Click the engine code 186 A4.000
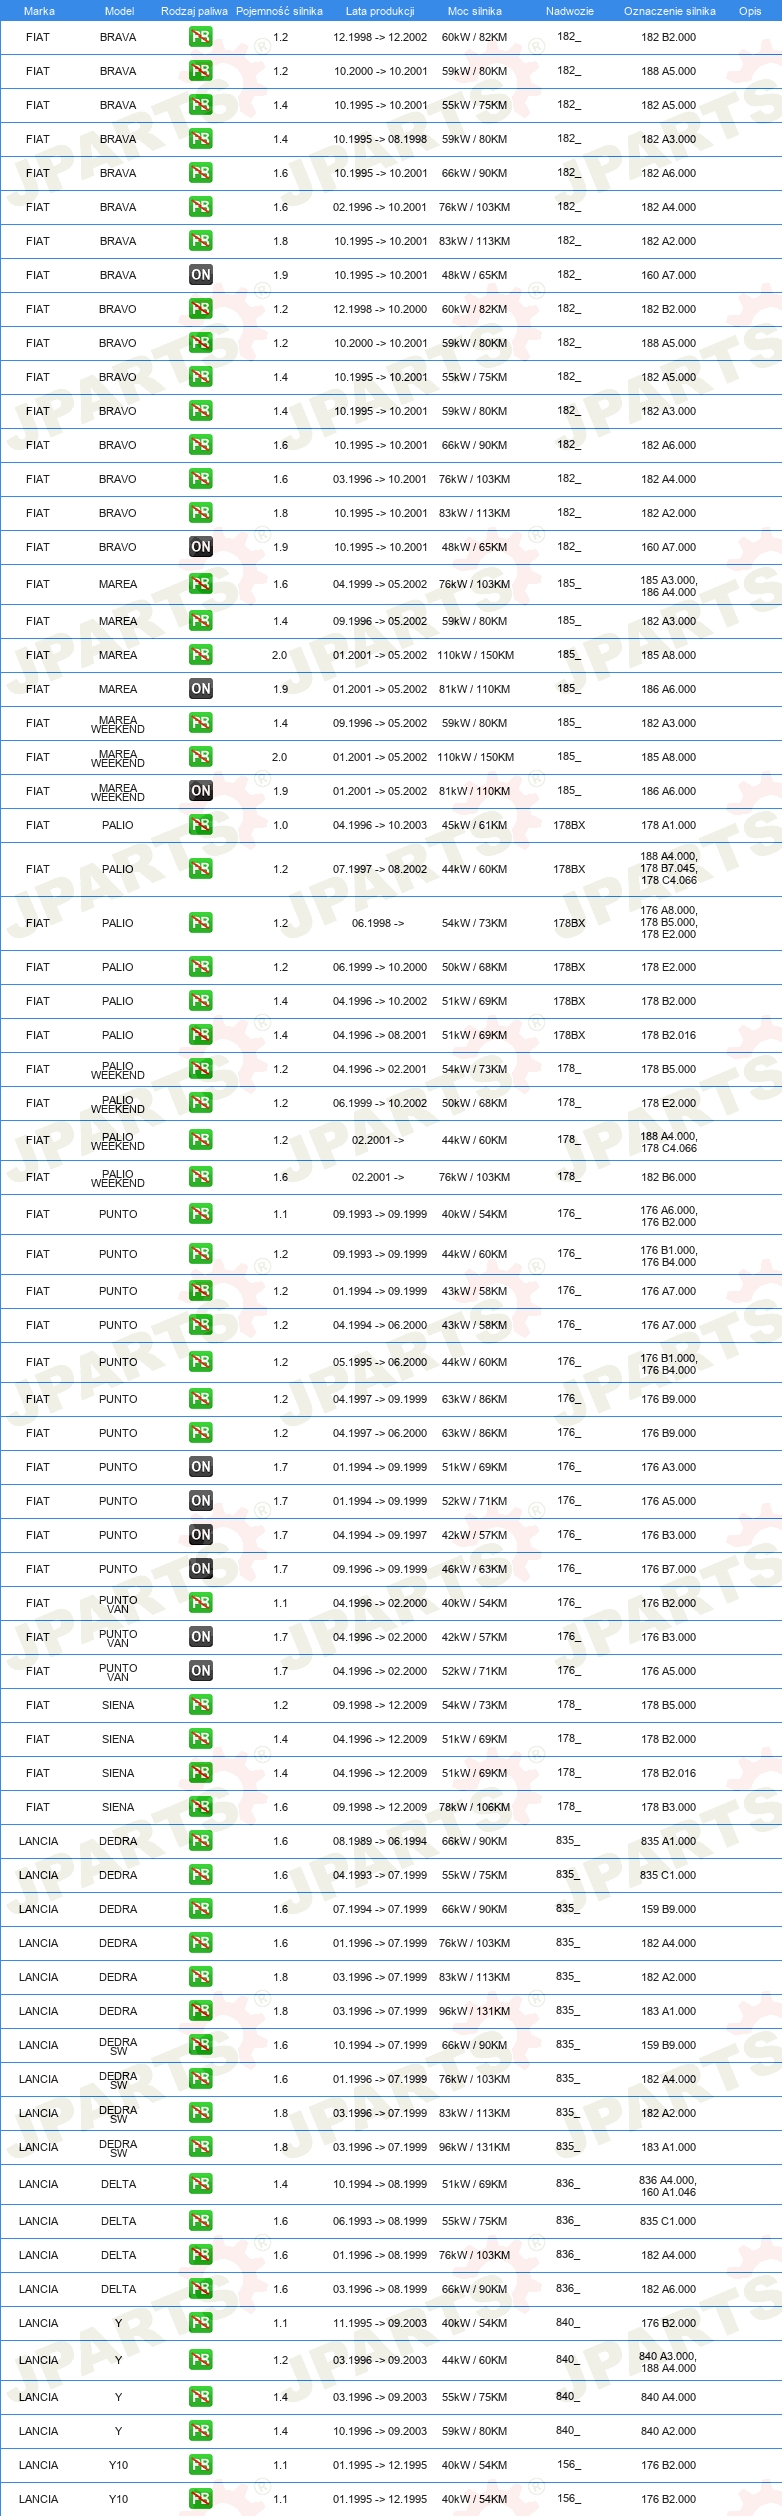 point(668,592)
